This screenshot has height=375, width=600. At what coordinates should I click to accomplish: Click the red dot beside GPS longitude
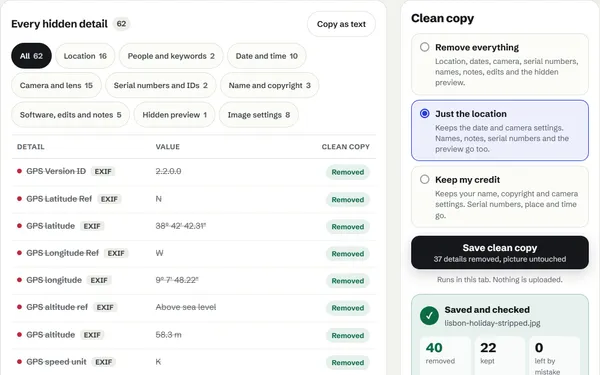point(19,280)
